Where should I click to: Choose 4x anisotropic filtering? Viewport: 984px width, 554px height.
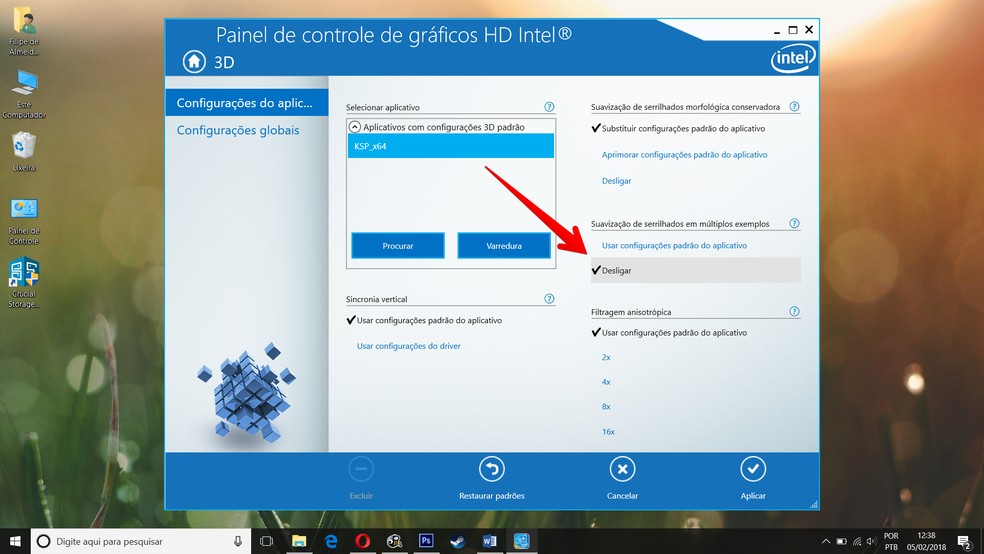pos(606,381)
